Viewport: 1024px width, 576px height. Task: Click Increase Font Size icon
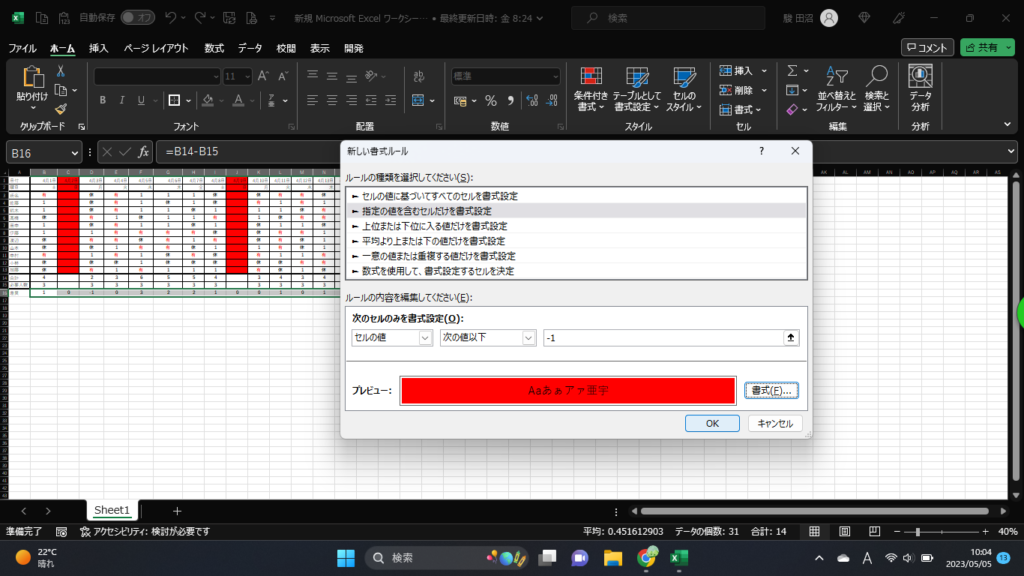click(263, 76)
